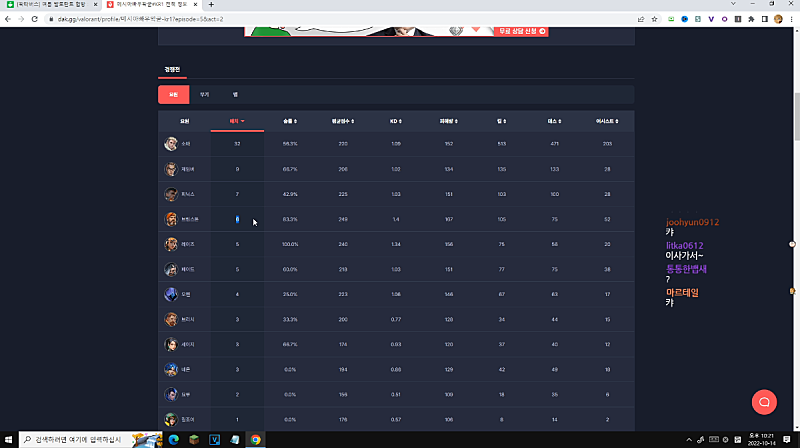Click the Brimstone agent avatar with 83.3% win rate
The image size is (800, 448).
(171, 219)
